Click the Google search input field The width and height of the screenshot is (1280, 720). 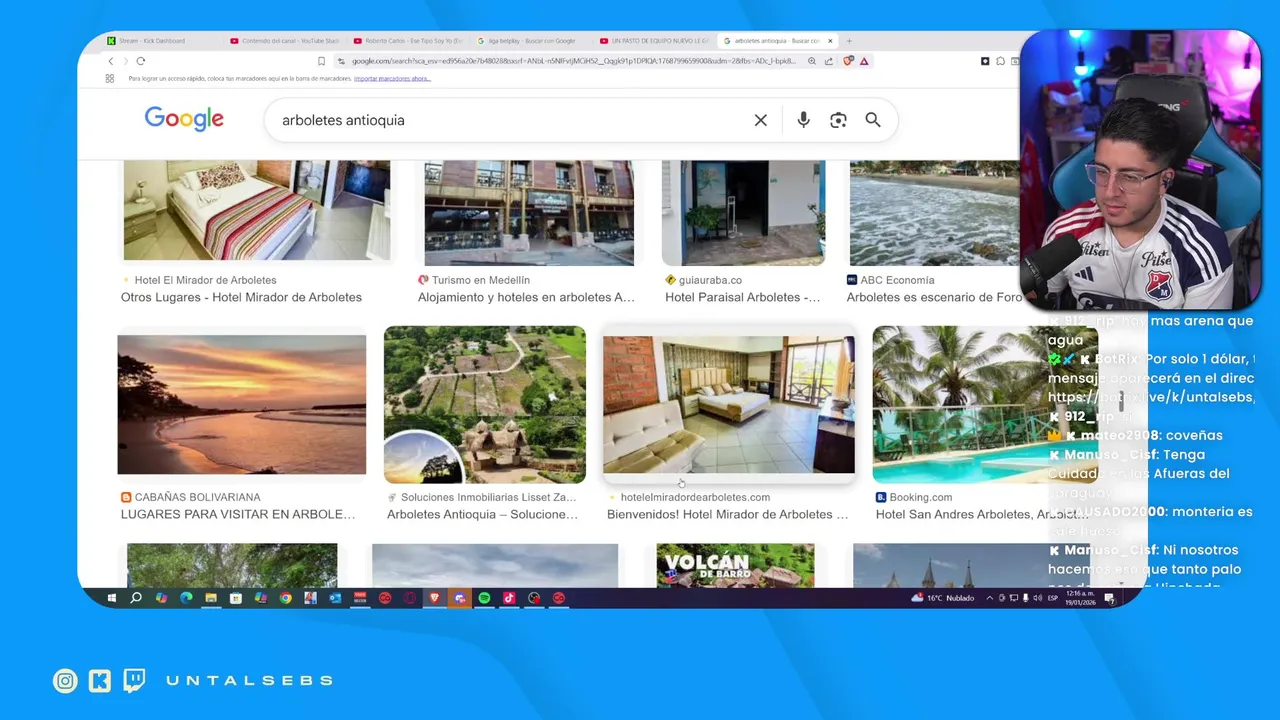[510, 120]
